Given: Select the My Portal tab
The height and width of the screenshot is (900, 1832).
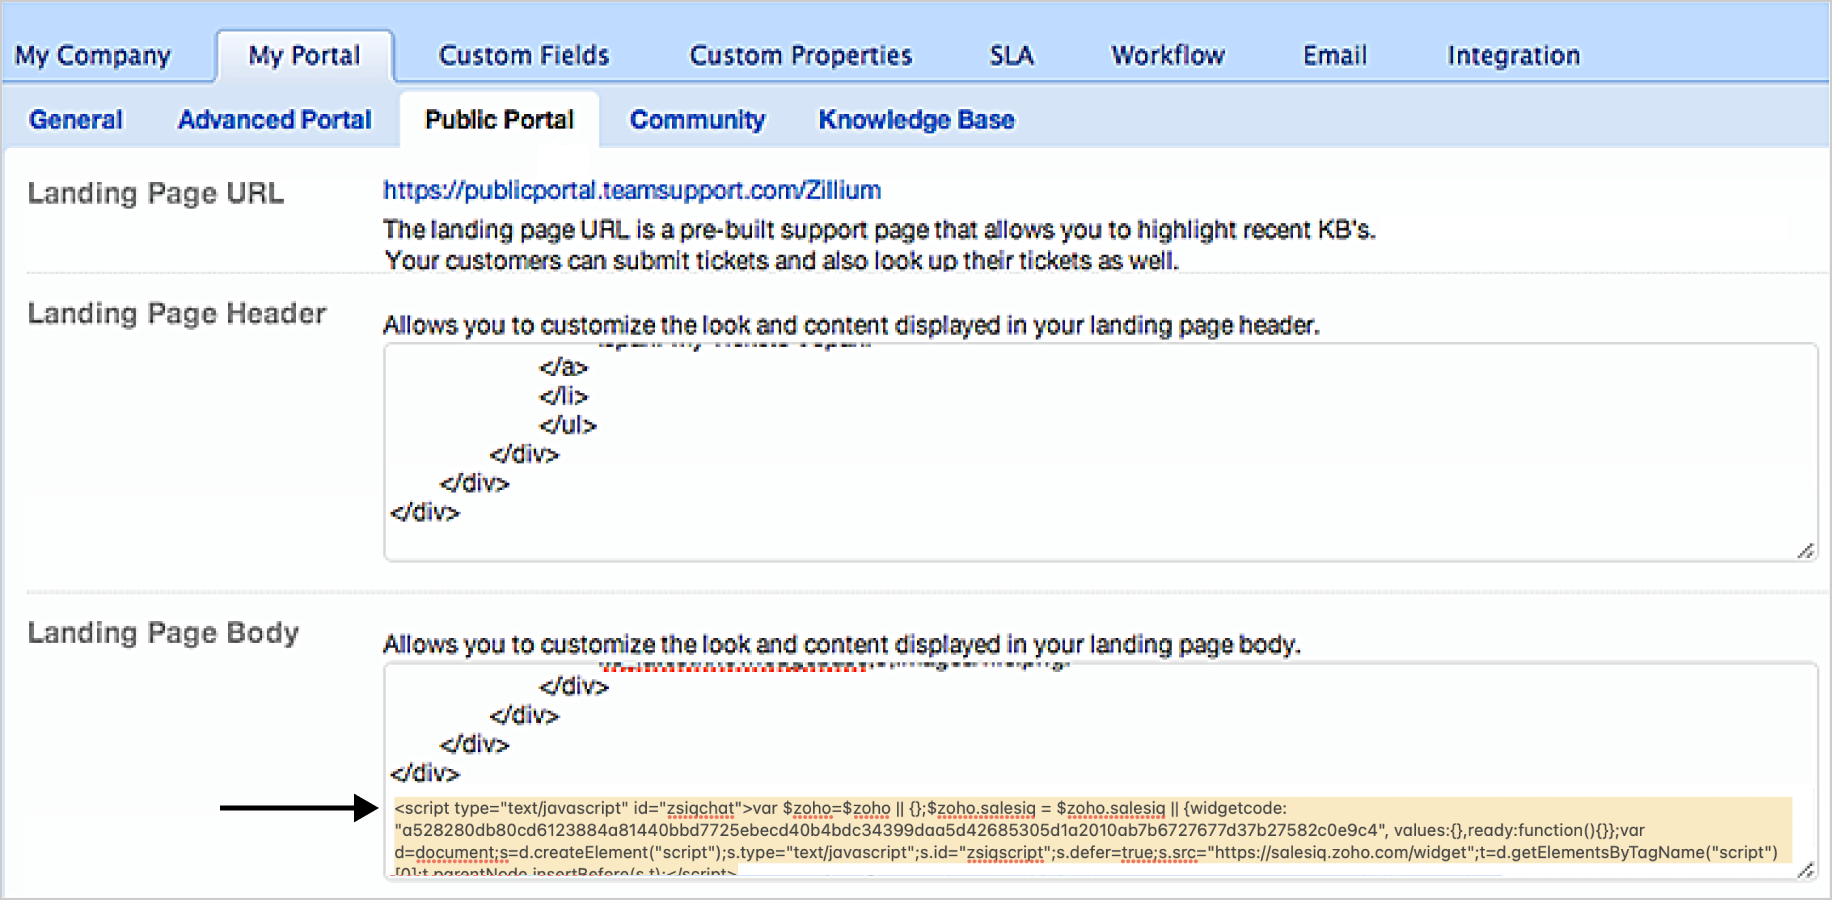Looking at the screenshot, I should (304, 55).
